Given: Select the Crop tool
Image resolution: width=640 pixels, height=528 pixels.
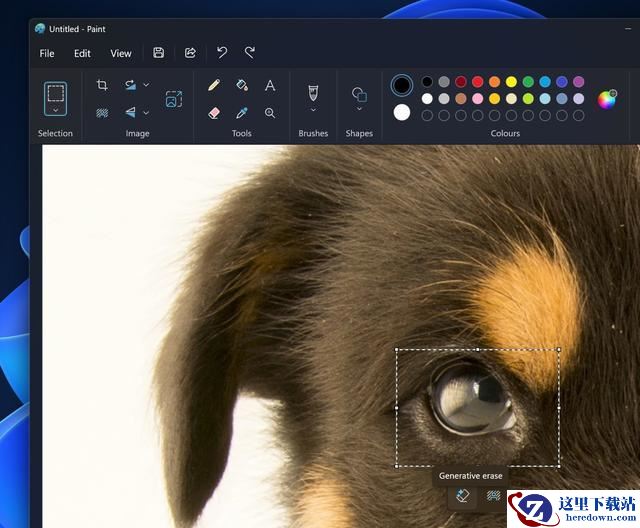Looking at the screenshot, I should click(102, 85).
